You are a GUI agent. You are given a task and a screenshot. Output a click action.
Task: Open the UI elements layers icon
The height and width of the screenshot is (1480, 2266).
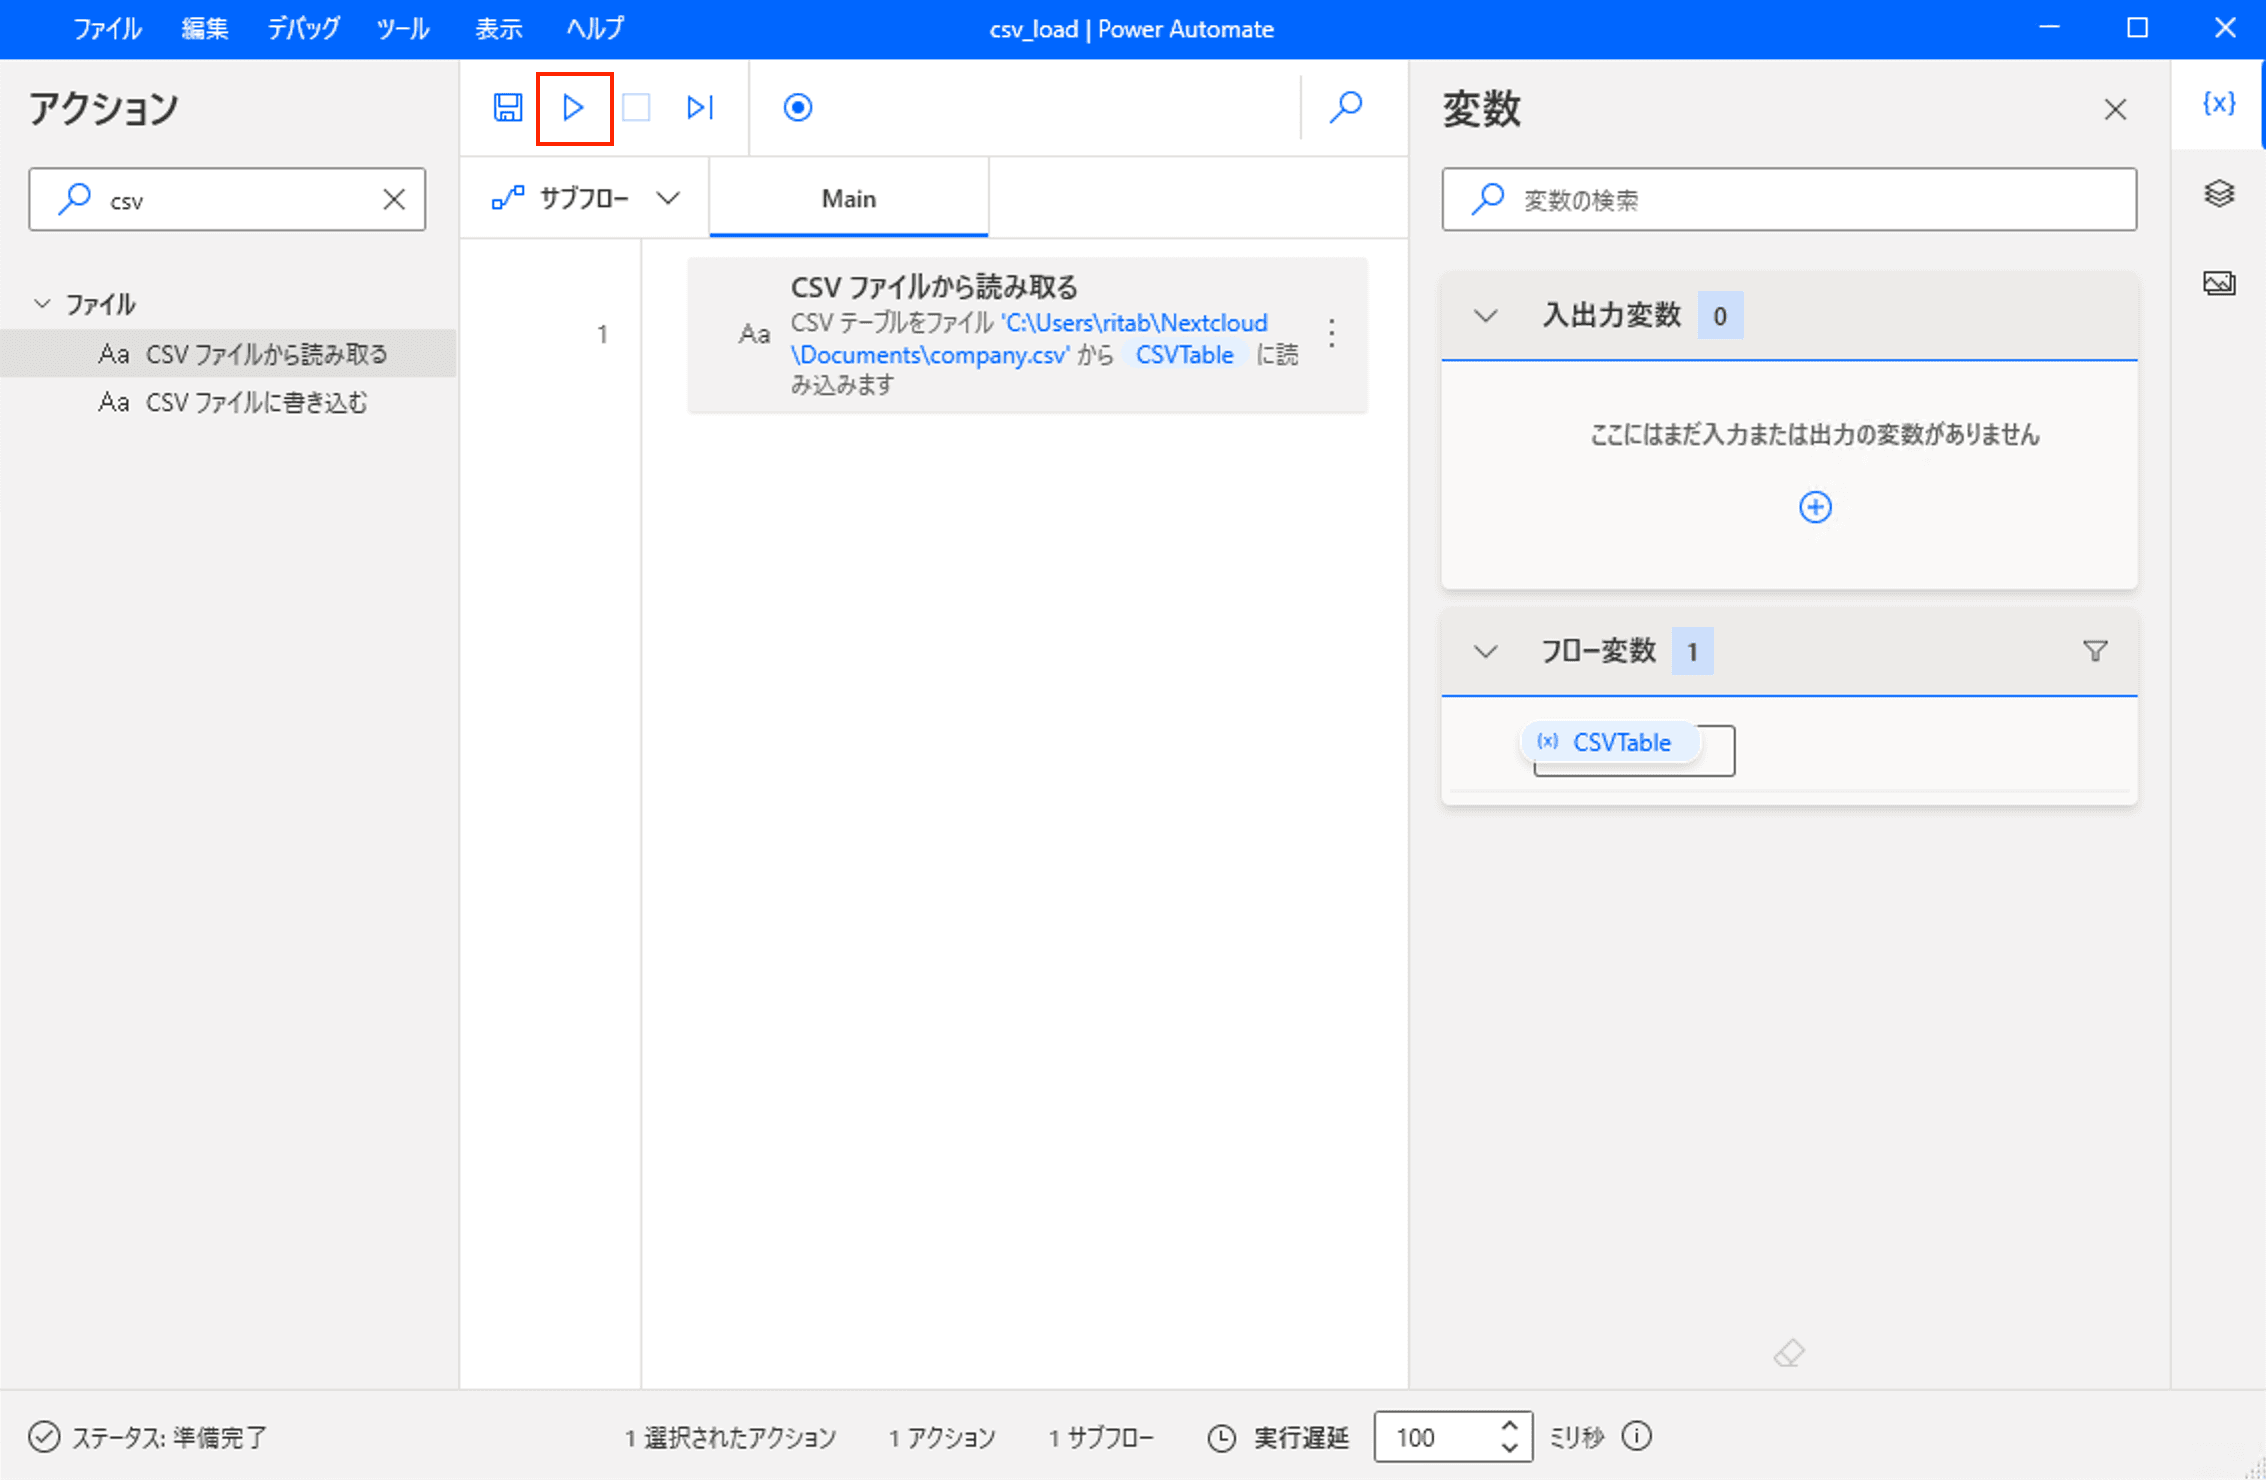(2218, 193)
